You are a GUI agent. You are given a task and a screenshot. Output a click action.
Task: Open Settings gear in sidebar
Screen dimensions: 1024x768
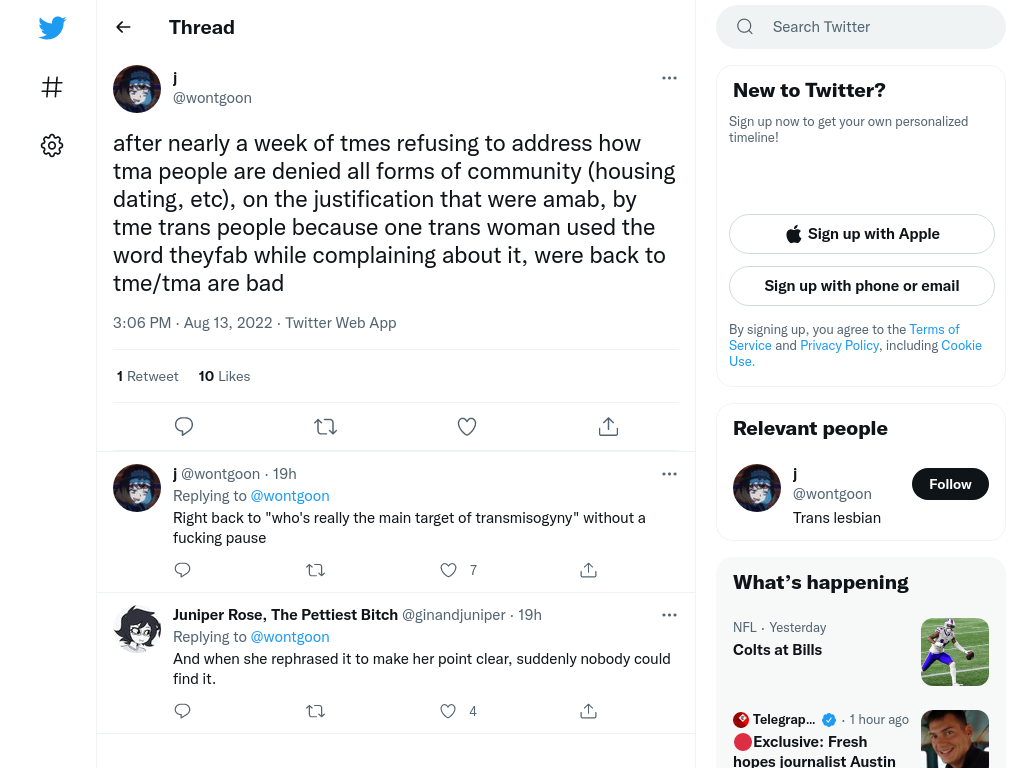52,145
